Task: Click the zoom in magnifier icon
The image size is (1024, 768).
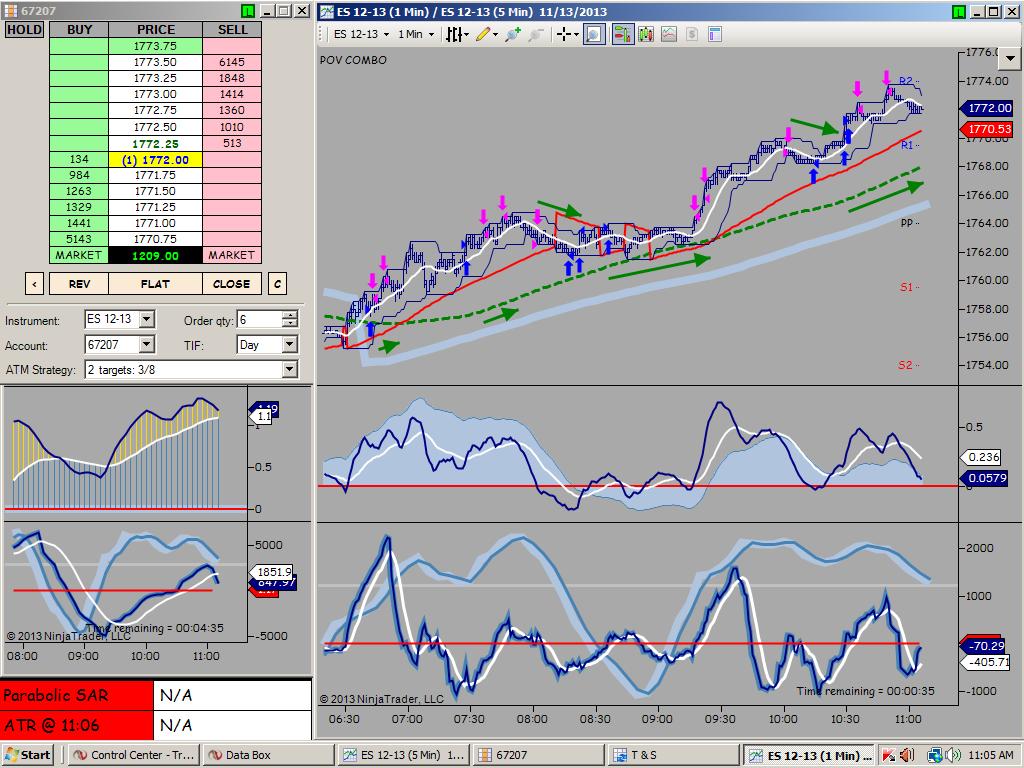Action: [513, 35]
